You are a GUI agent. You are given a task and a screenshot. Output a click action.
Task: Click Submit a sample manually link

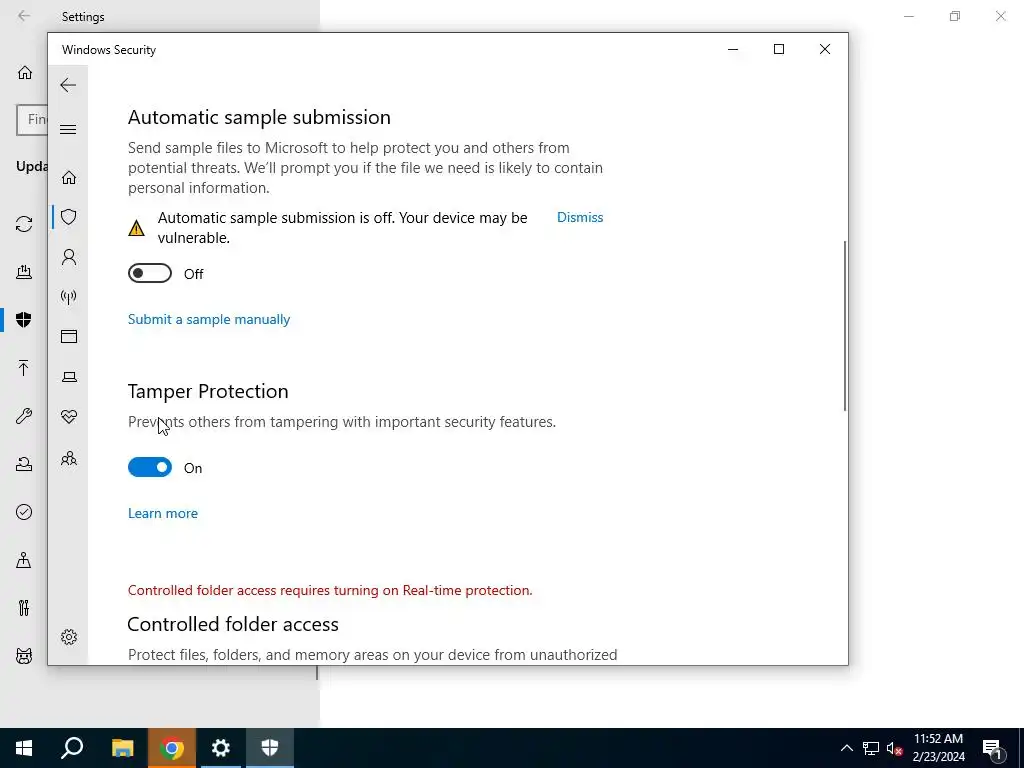(x=209, y=319)
